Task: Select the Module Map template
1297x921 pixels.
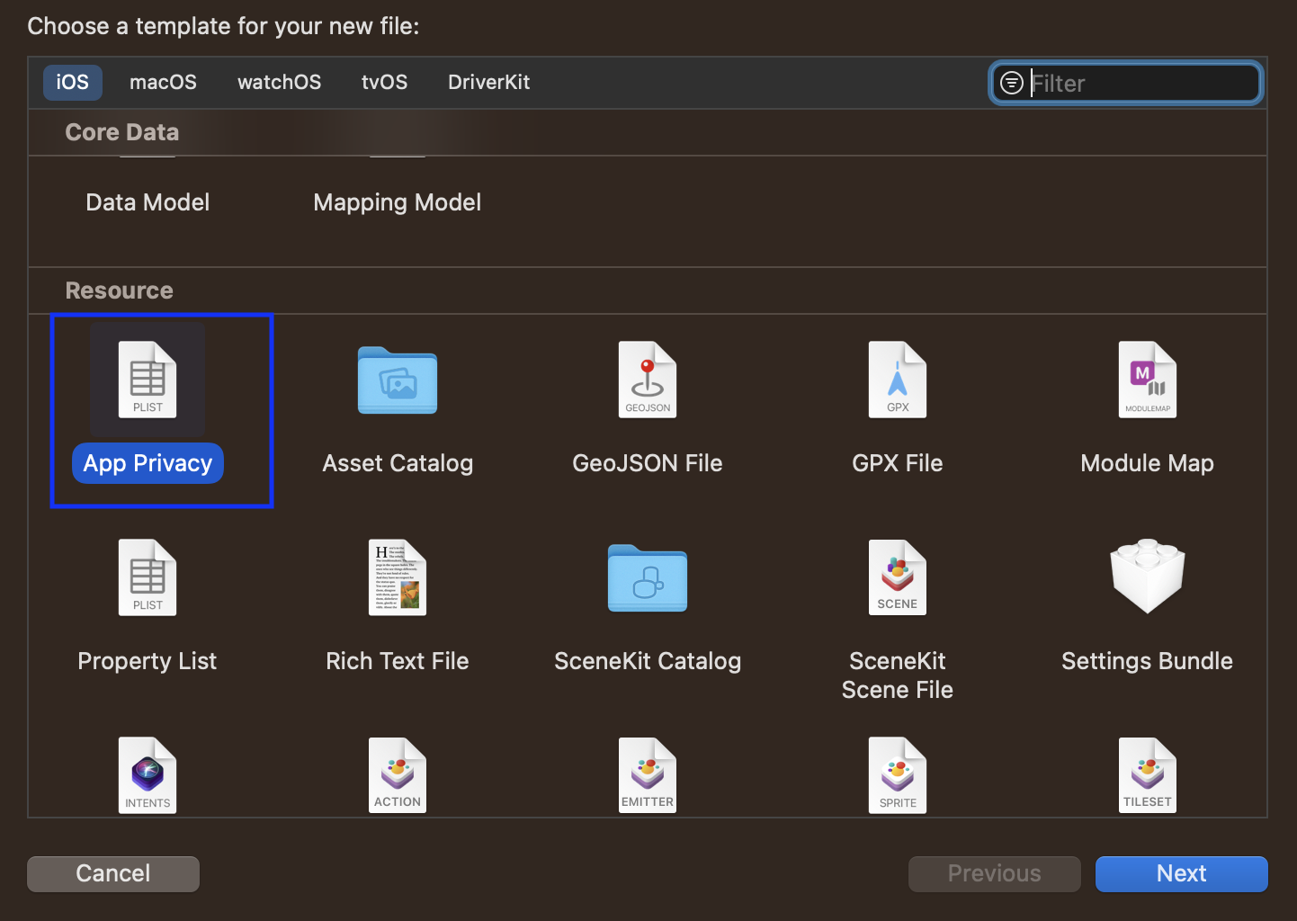Action: (1147, 380)
